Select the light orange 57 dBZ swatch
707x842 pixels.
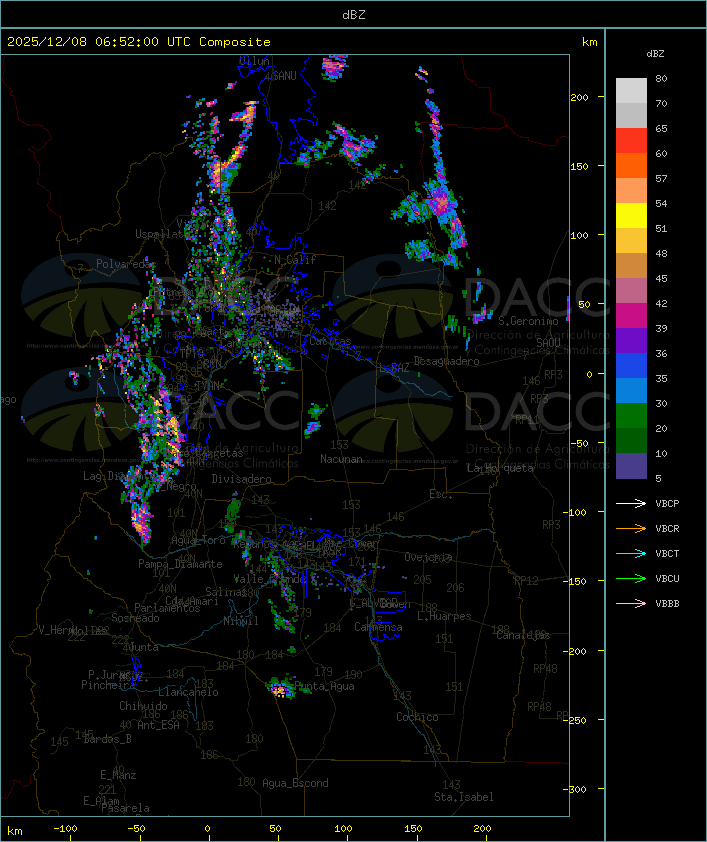click(x=631, y=190)
